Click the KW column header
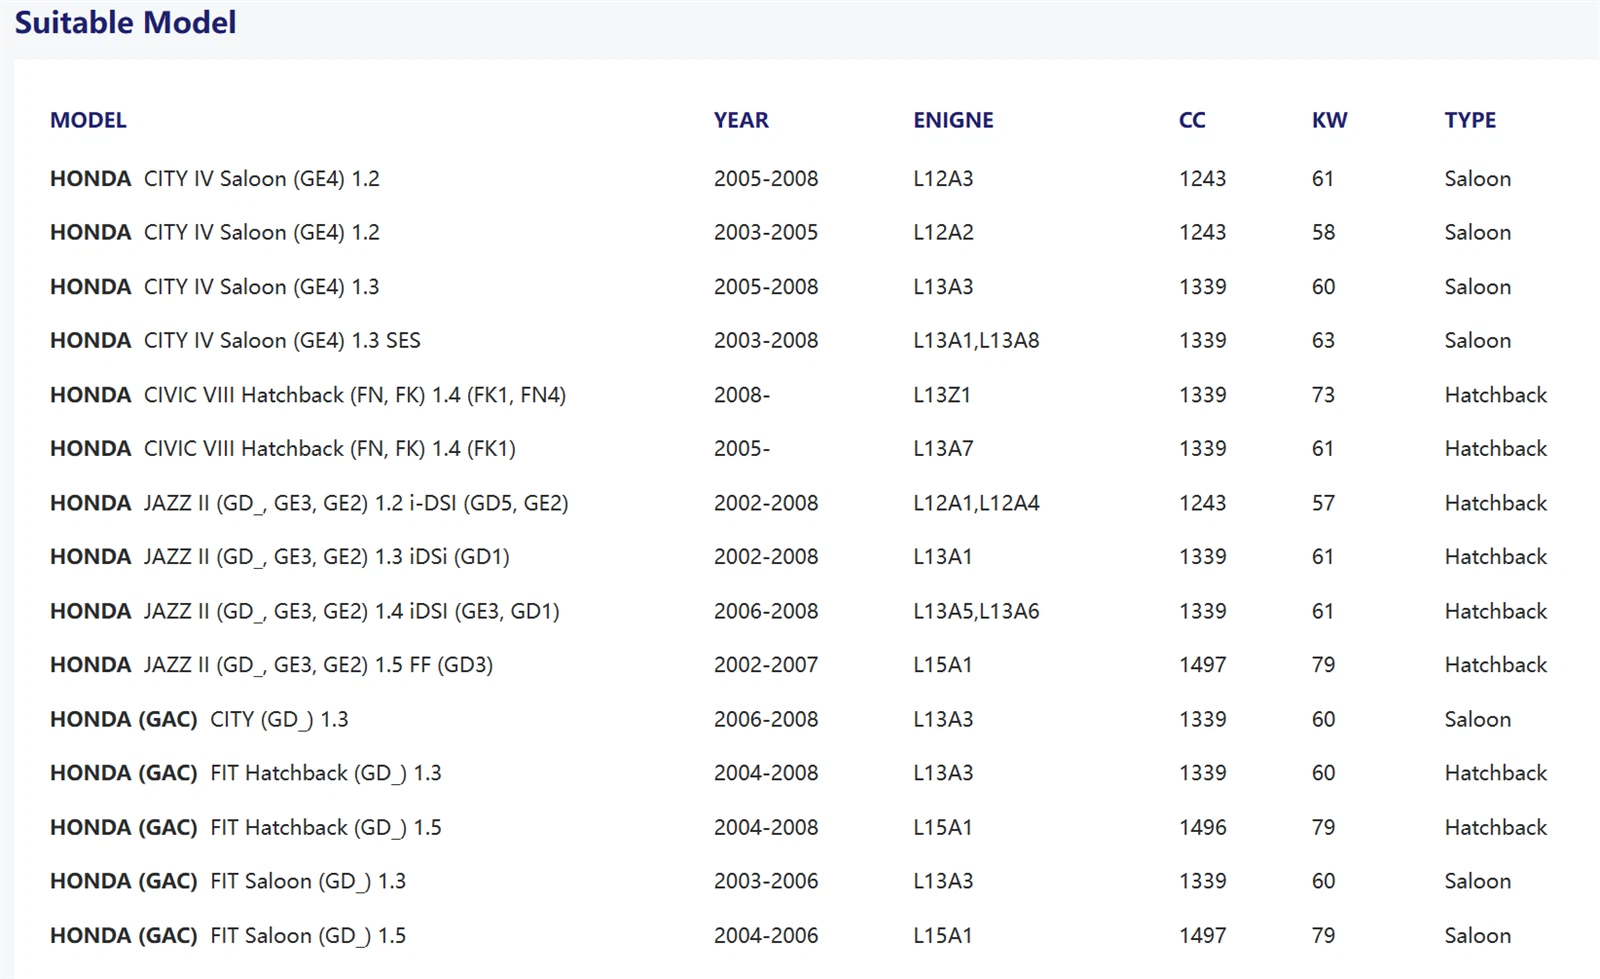 pyautogui.click(x=1330, y=120)
